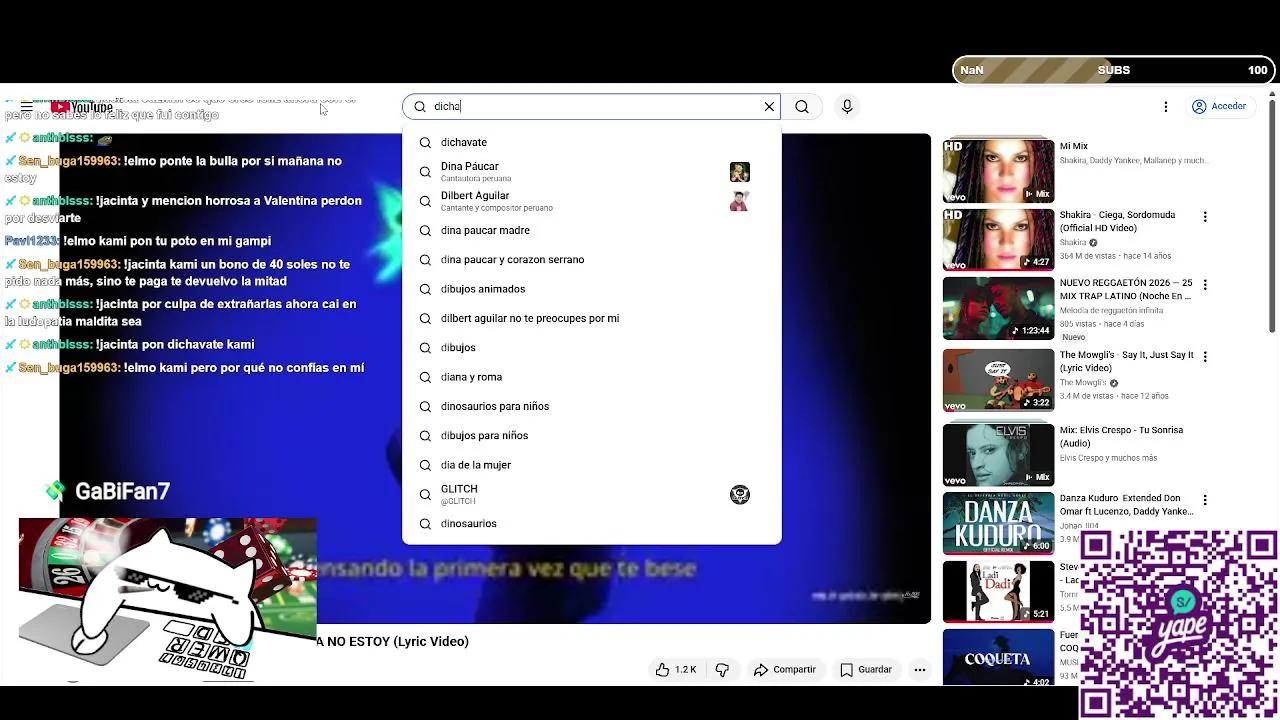Click the video title ending NO ESTOY (Lyric Video)
The width and height of the screenshot is (1280, 720).
393,642
